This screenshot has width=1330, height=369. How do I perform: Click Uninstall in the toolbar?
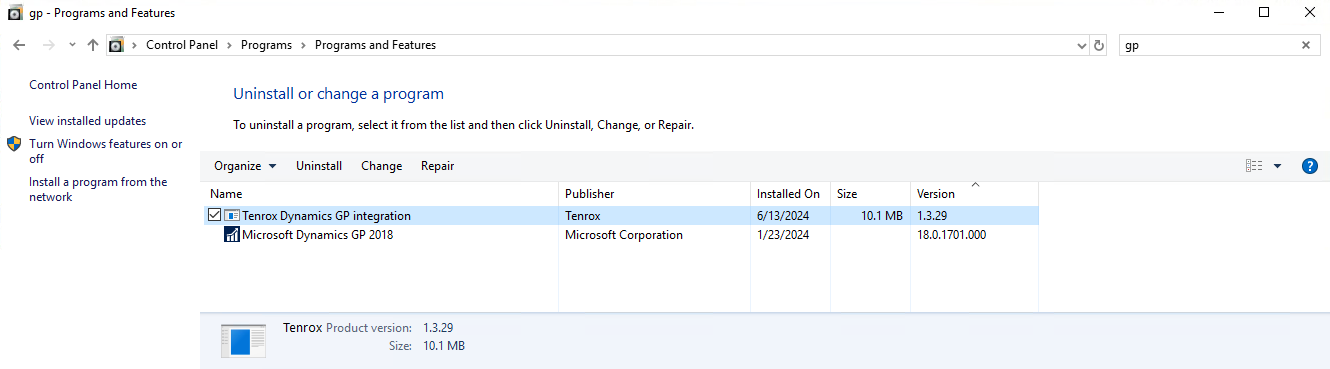(x=319, y=166)
